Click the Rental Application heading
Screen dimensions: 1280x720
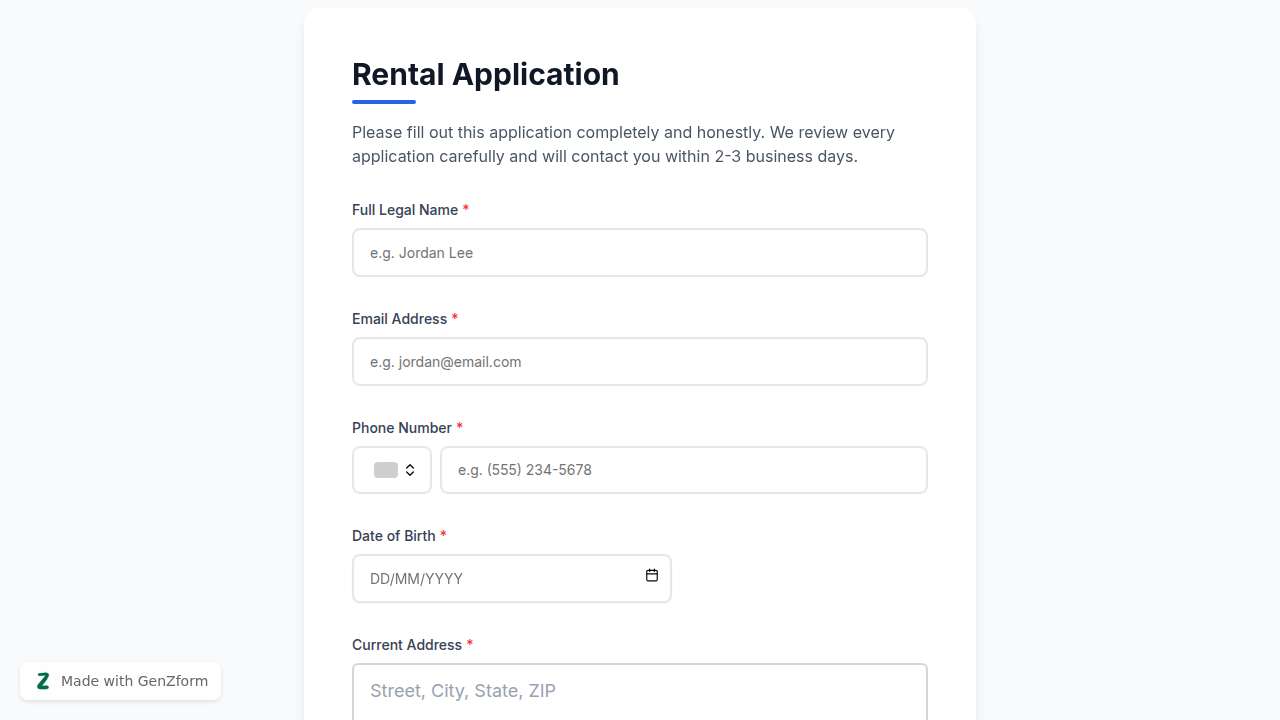click(485, 74)
